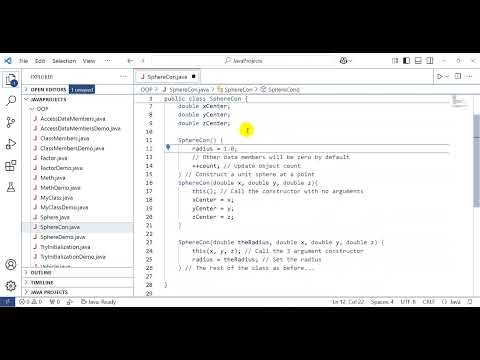Open AccessDataMembersDemo.java file

point(80,128)
